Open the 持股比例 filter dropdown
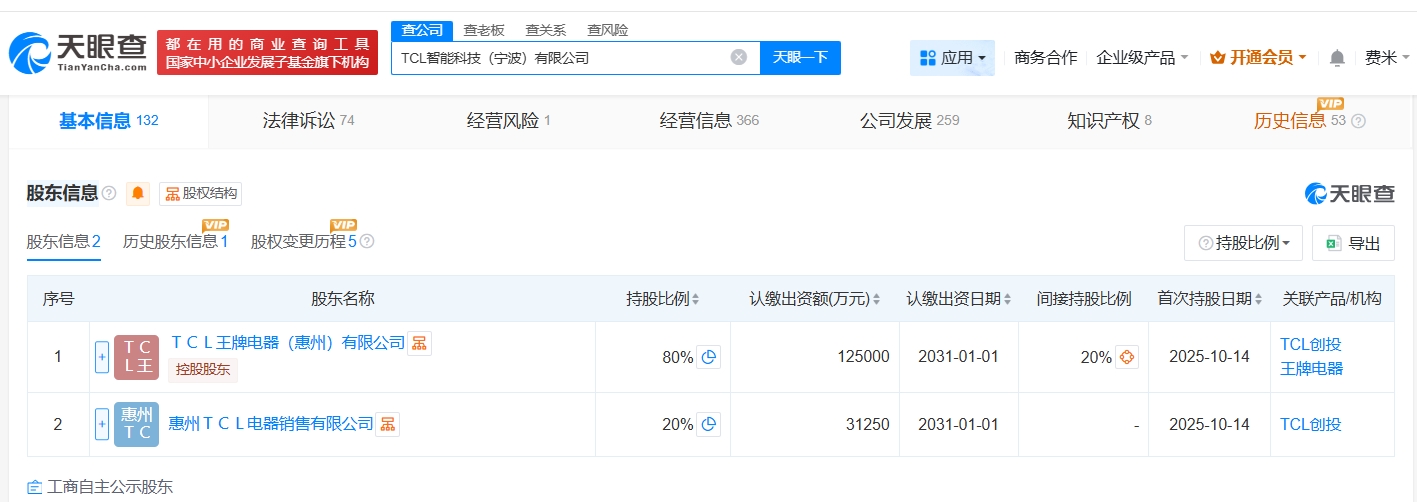Screen dimensions: 1417x502 click(x=1243, y=243)
